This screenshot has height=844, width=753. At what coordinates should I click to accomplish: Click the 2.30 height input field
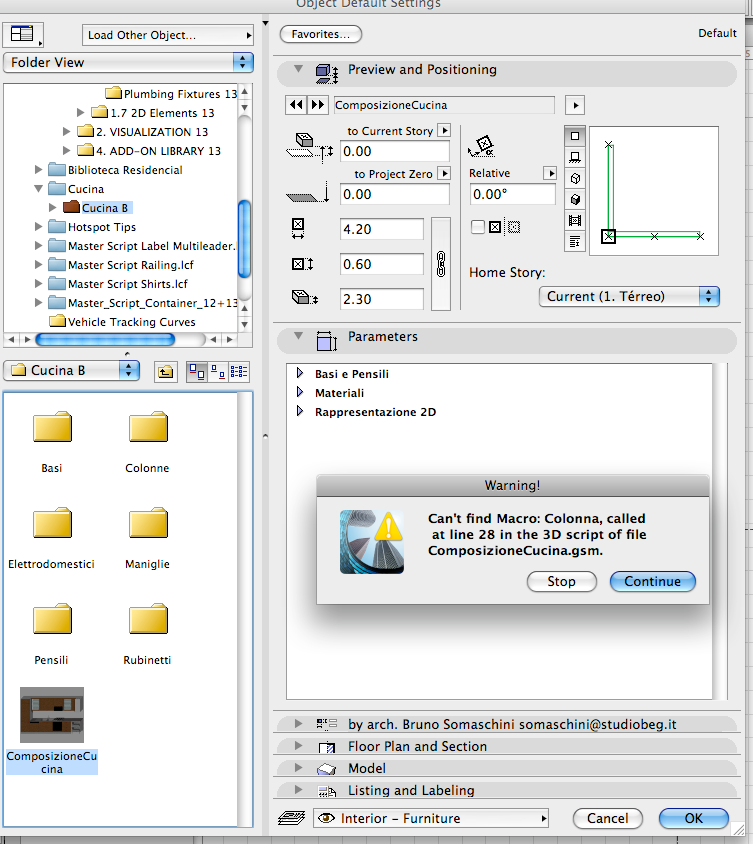382,299
